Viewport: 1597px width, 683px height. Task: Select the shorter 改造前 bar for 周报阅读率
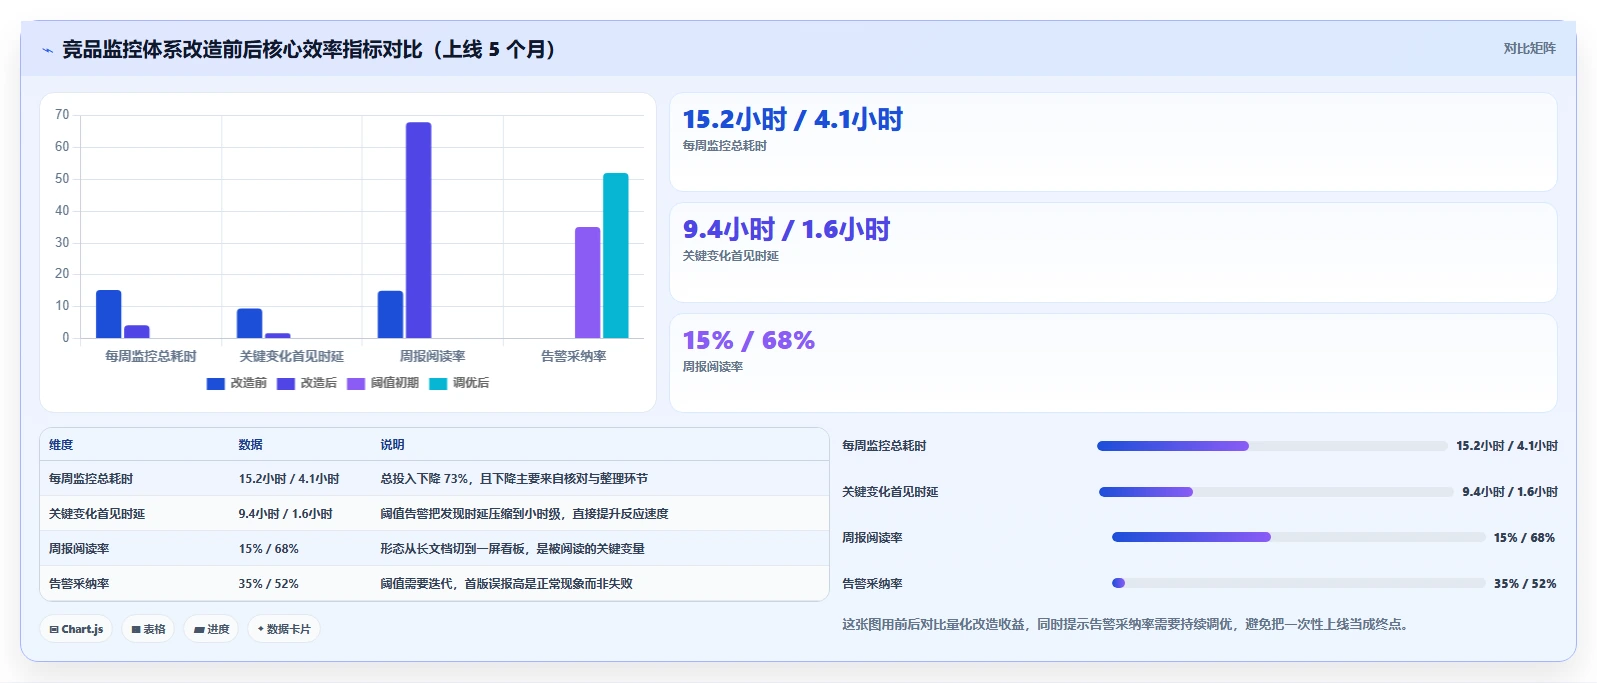[390, 314]
